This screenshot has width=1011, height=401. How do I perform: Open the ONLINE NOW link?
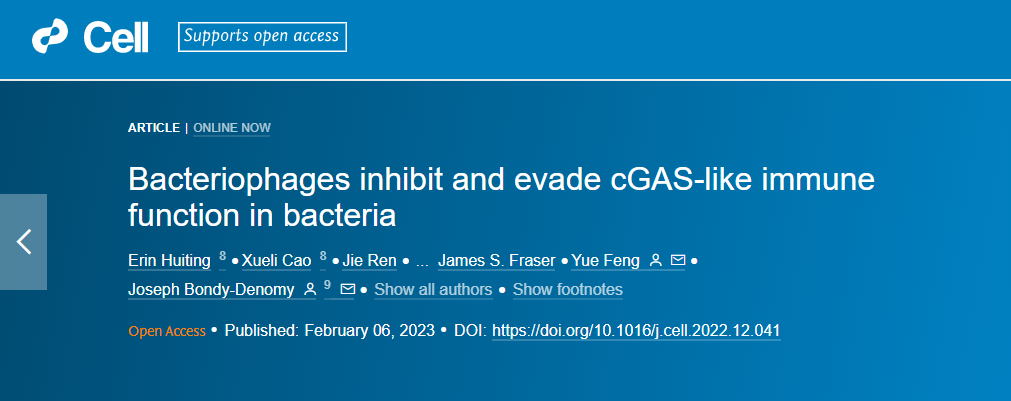coord(232,128)
